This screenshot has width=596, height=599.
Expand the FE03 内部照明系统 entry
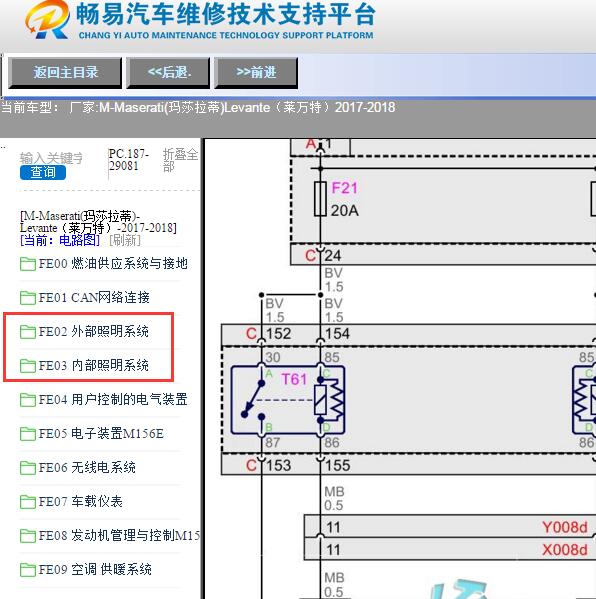93,366
